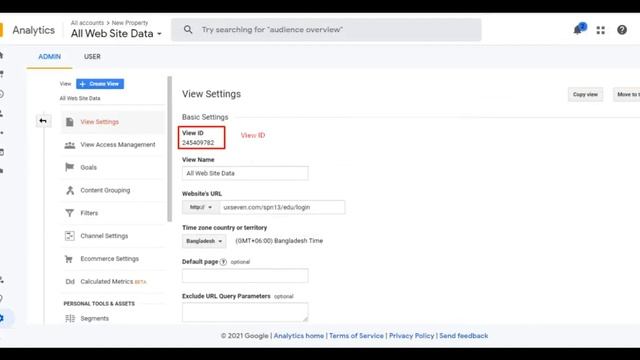The height and width of the screenshot is (360, 640).
Task: Open Admin gear in left sidebar
Action: click(x=2, y=318)
